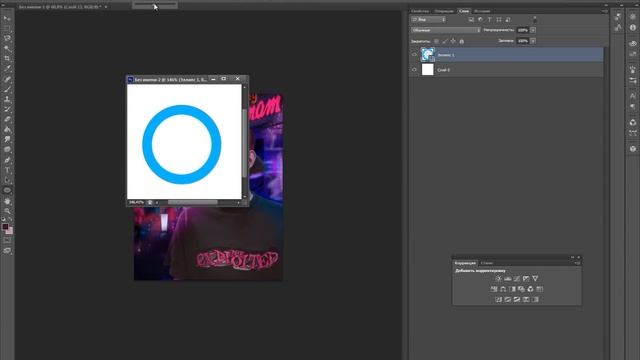Select the History Brush tool
640x360 pixels.
pos(7,109)
